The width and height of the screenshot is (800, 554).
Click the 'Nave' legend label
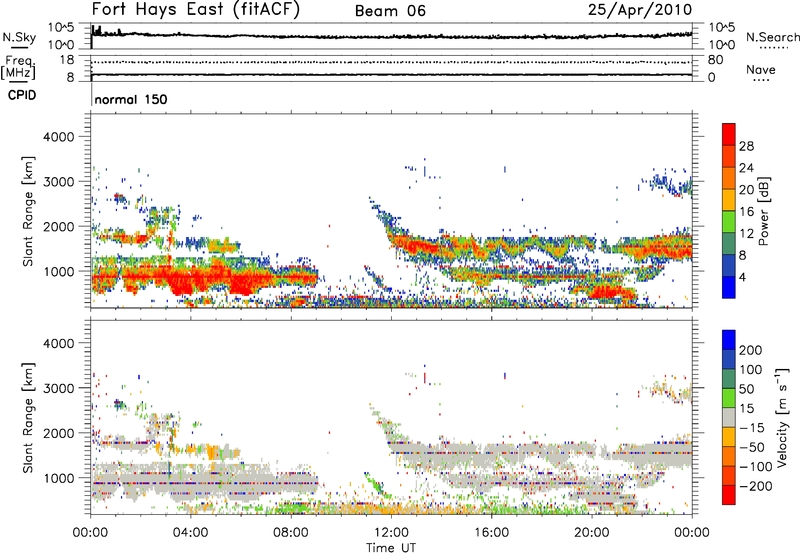pos(761,69)
